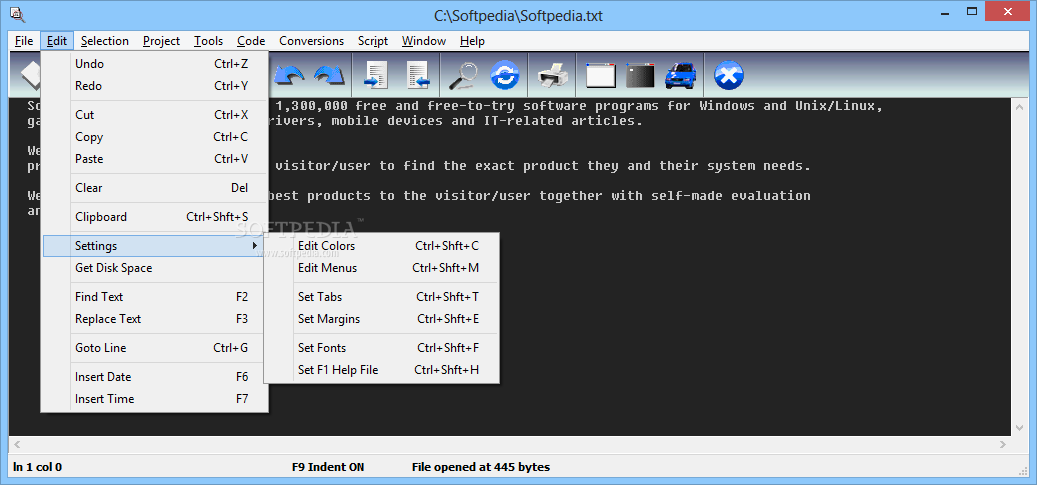Screen dimensions: 1037x485
Task: Click the outdent text toolbar icon
Action: point(418,75)
